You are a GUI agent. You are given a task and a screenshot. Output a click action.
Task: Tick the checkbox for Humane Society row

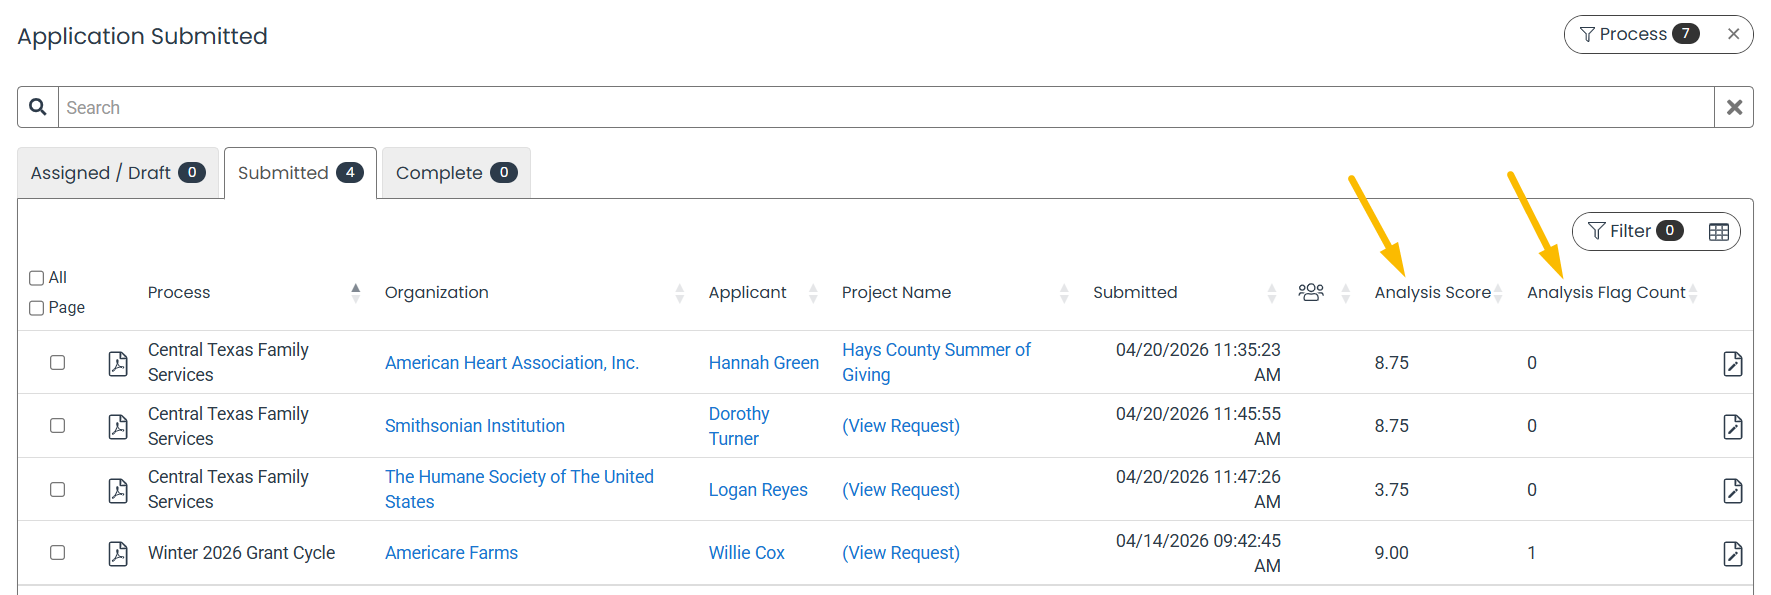pos(58,490)
